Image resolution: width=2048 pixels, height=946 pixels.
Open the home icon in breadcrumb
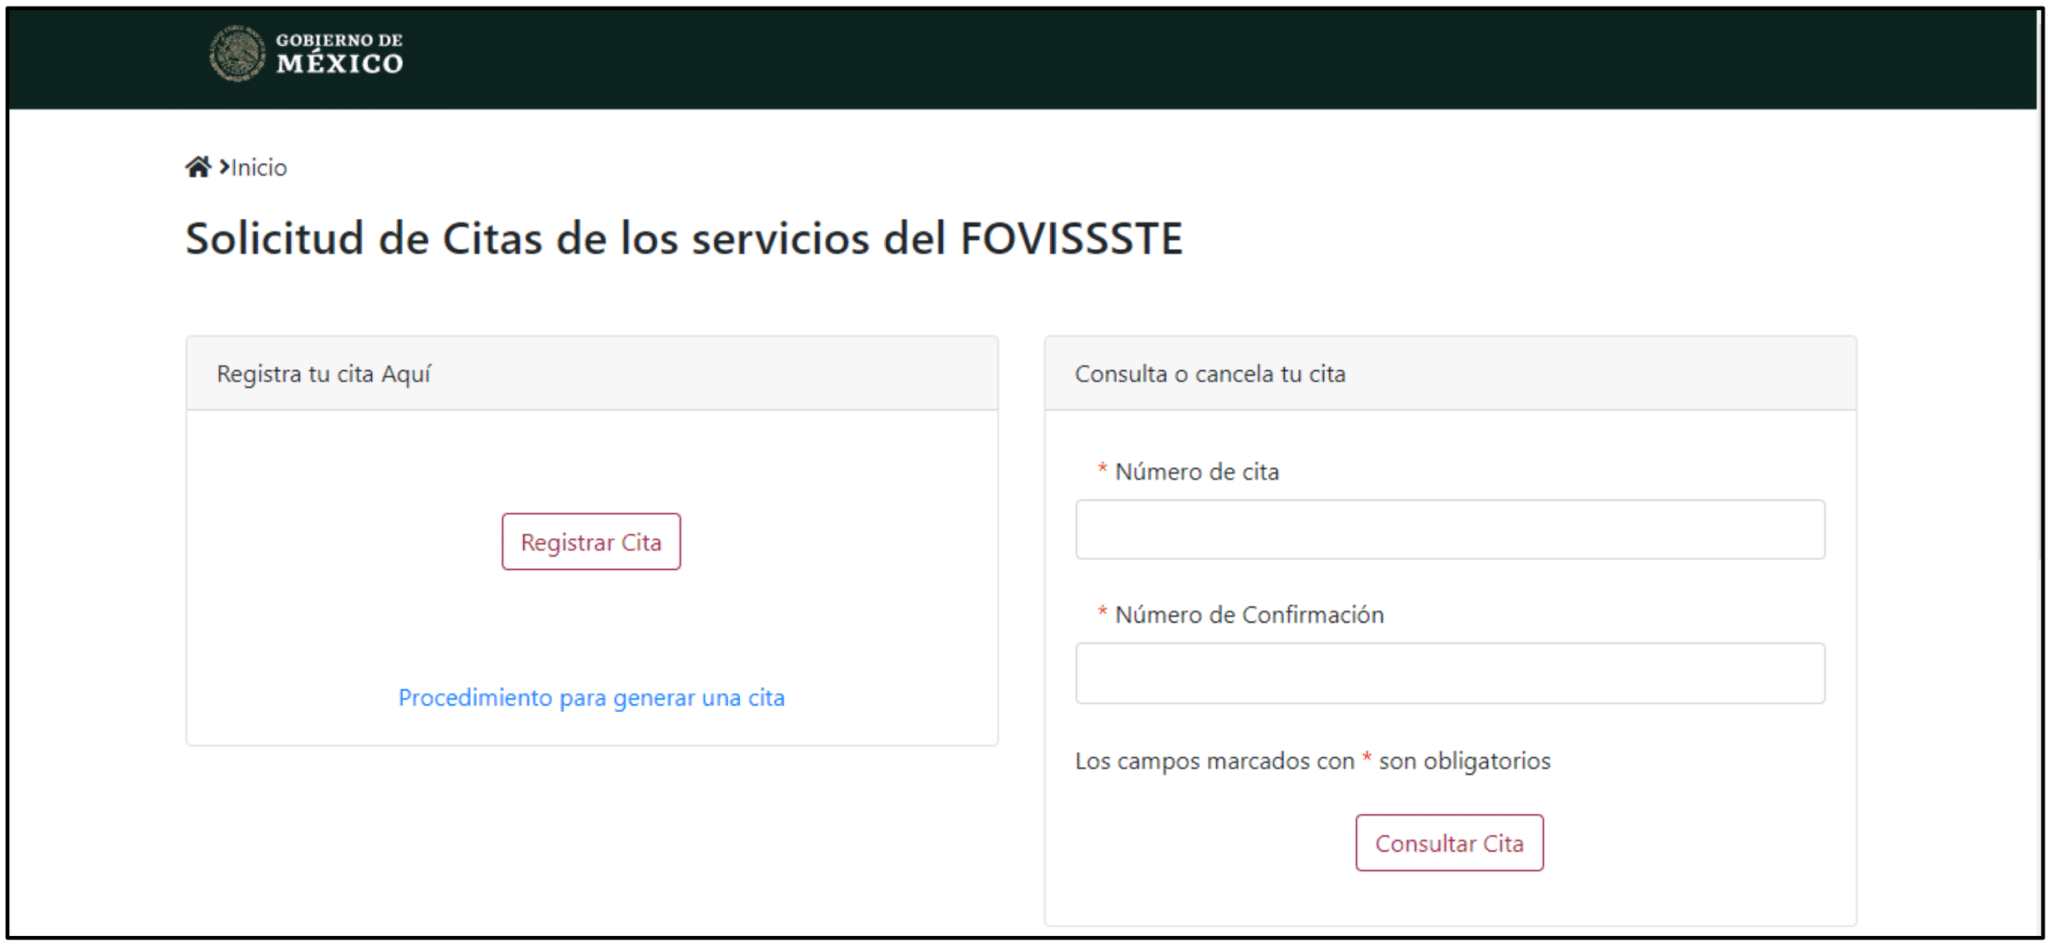(198, 167)
